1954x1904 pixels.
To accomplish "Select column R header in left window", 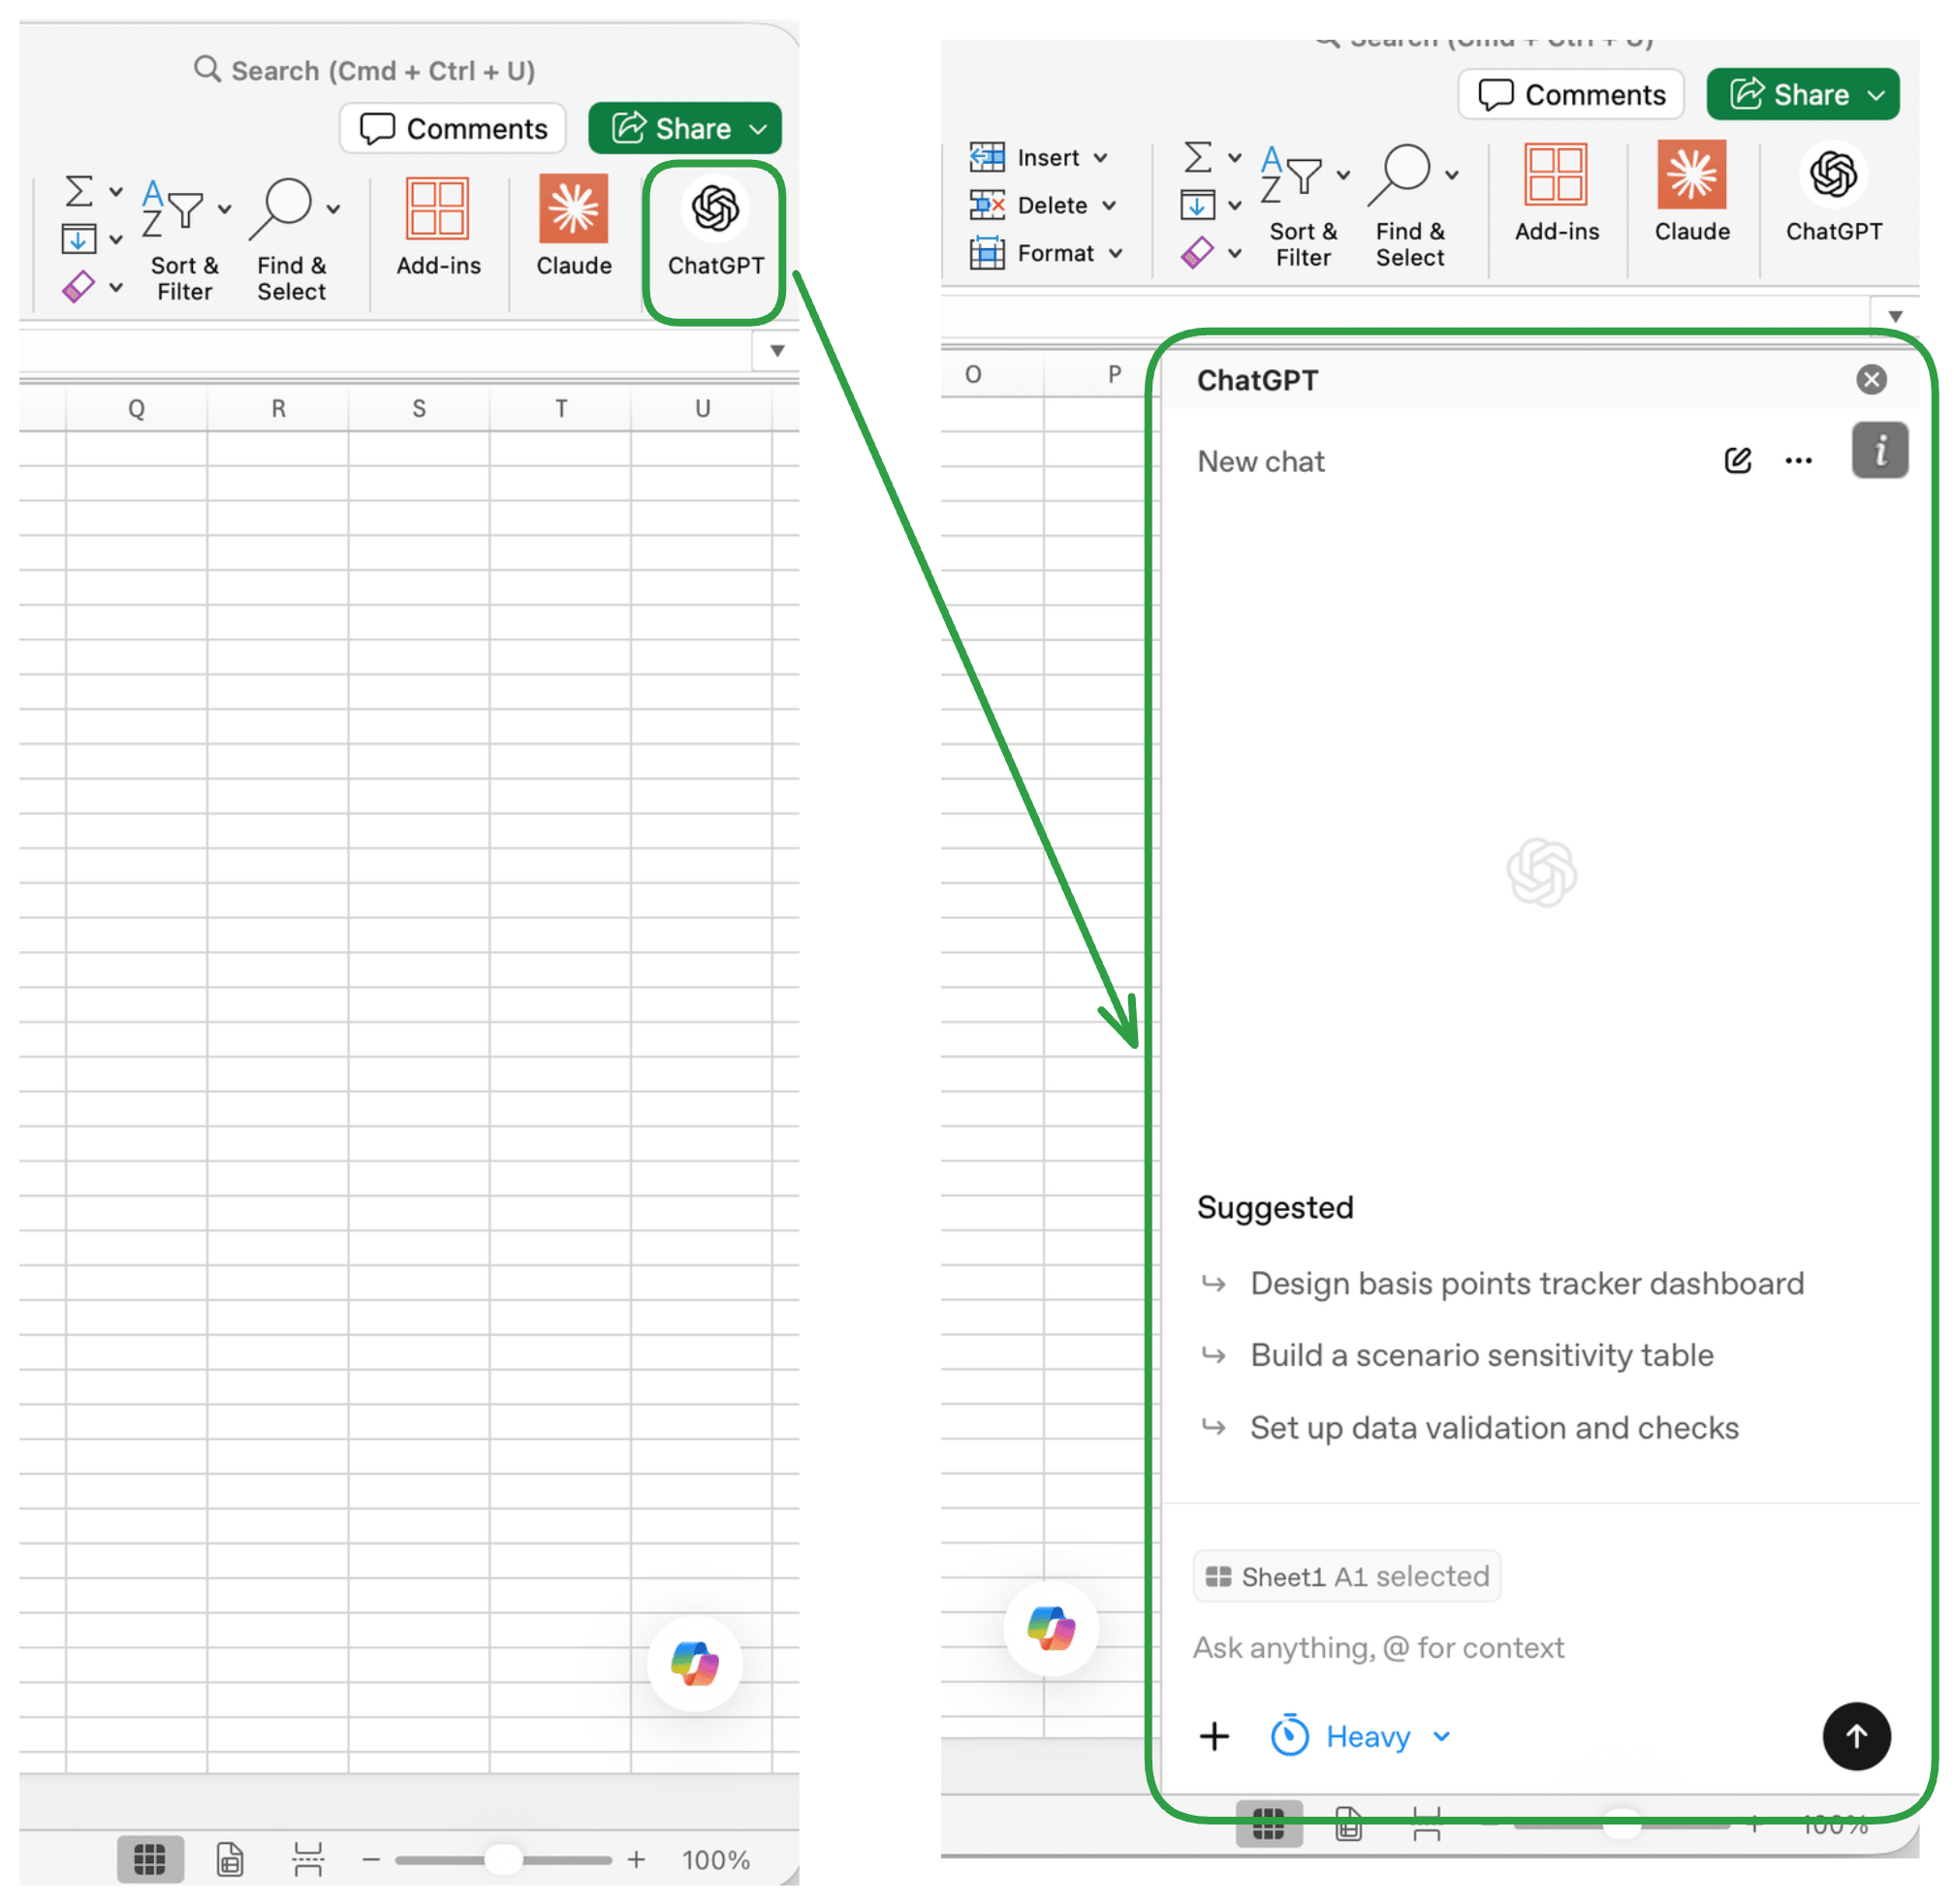I will [x=278, y=408].
